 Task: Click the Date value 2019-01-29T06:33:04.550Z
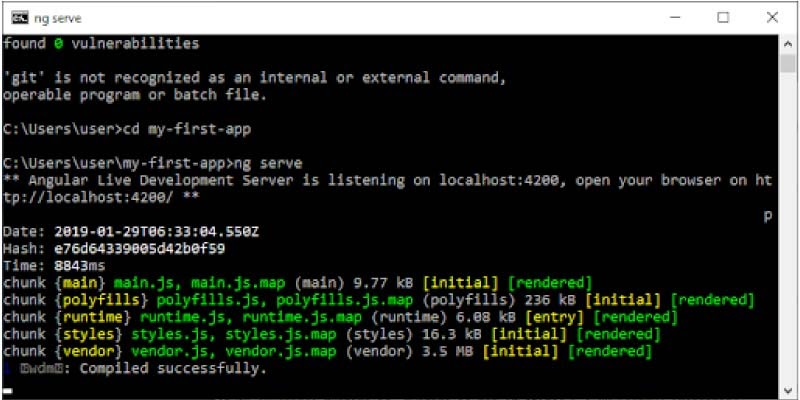click(157, 232)
